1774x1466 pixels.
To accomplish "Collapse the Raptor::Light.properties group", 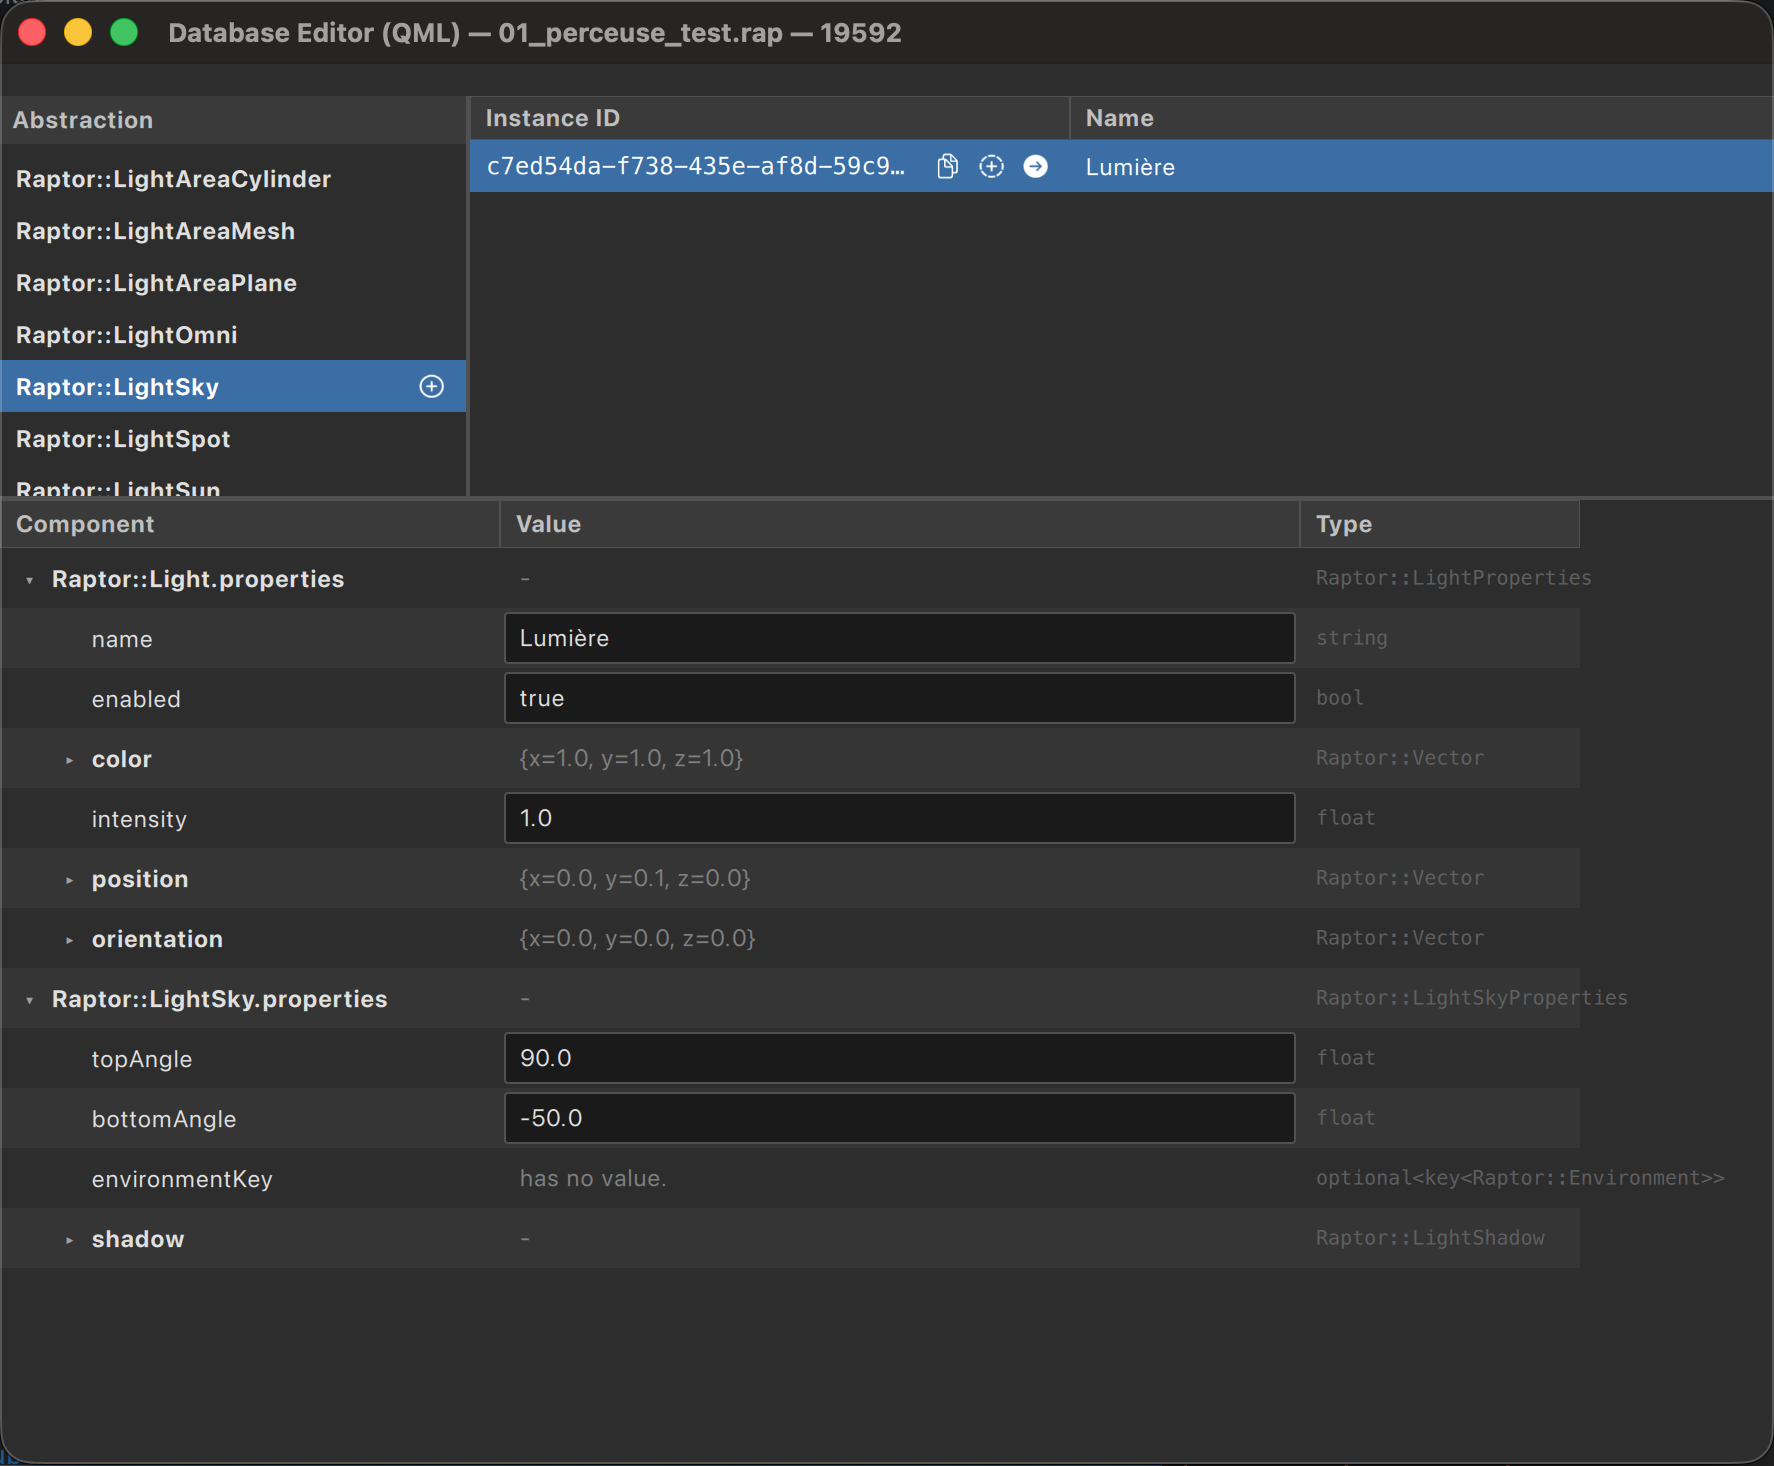I will coord(30,580).
